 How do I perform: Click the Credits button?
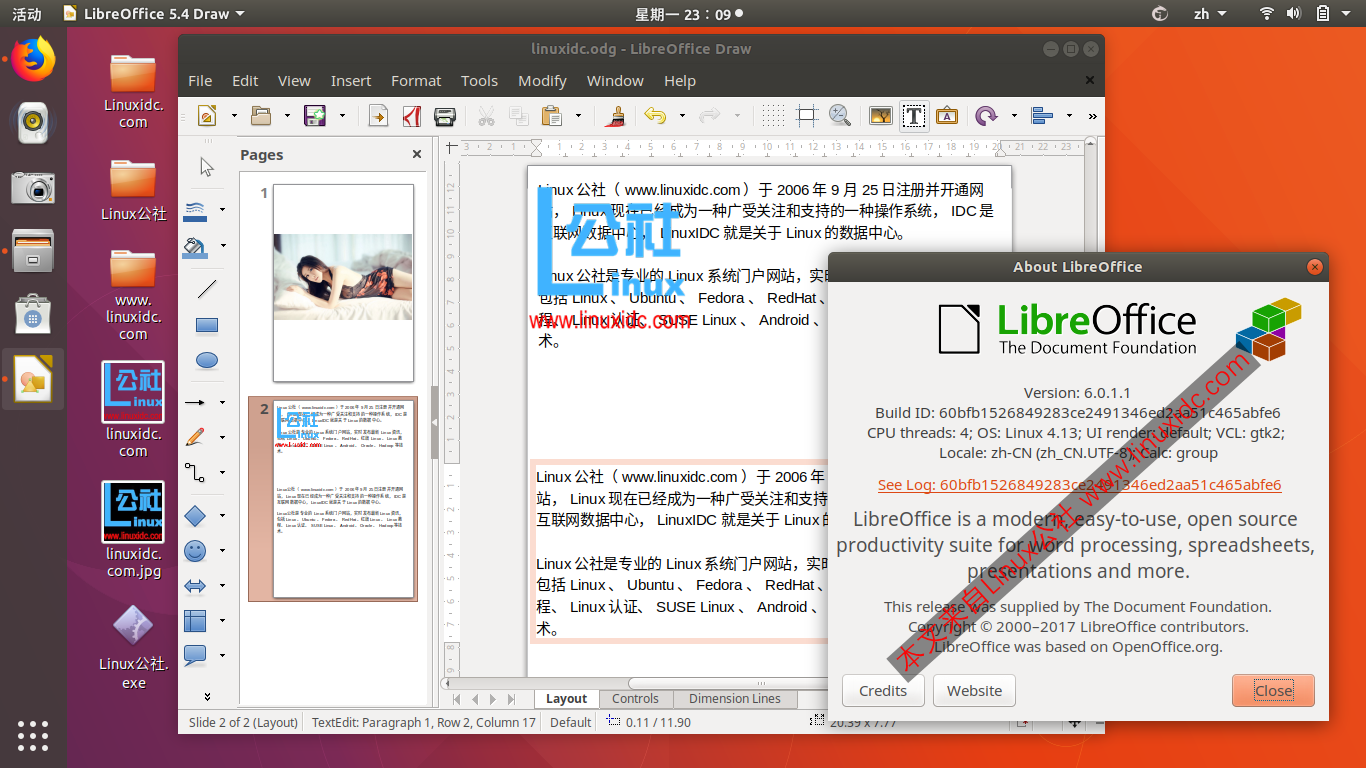883,690
